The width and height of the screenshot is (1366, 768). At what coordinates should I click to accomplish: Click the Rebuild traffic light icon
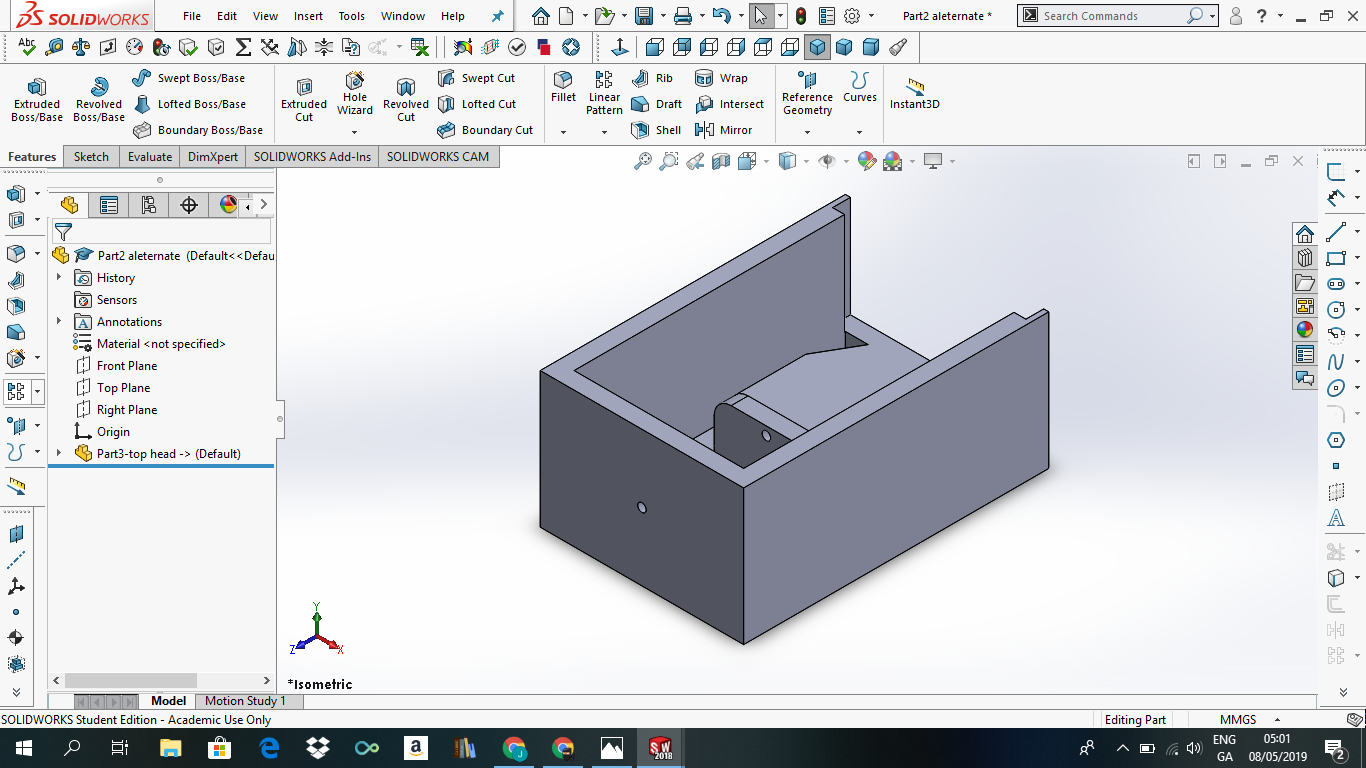[x=801, y=16]
